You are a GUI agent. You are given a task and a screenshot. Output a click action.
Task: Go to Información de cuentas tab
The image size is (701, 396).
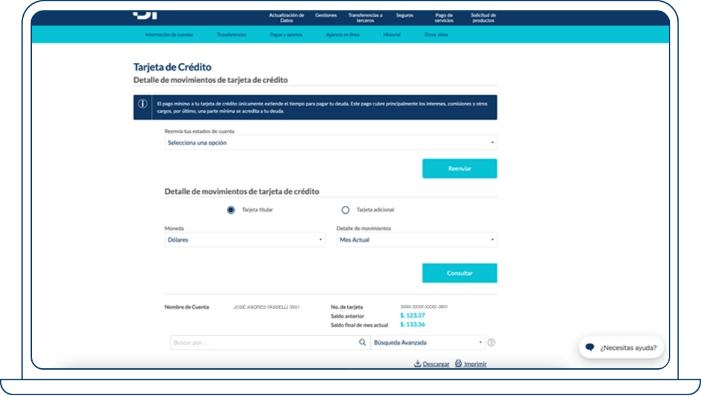point(169,34)
